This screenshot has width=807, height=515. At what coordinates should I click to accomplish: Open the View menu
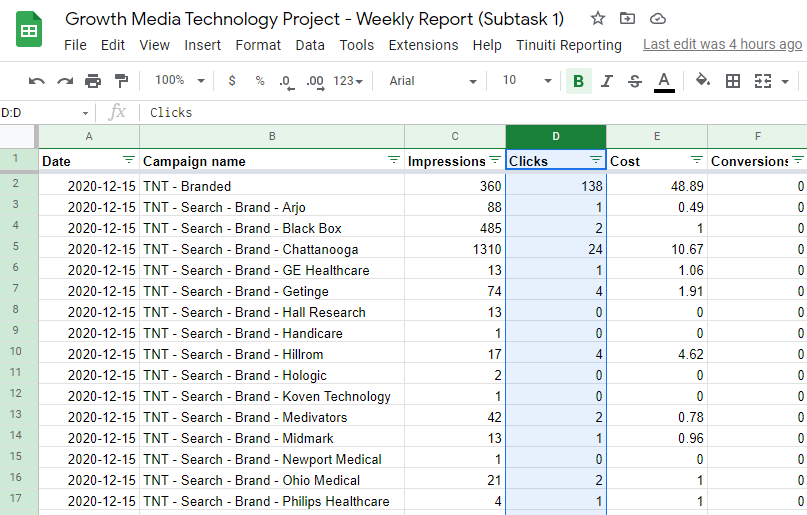coord(154,45)
